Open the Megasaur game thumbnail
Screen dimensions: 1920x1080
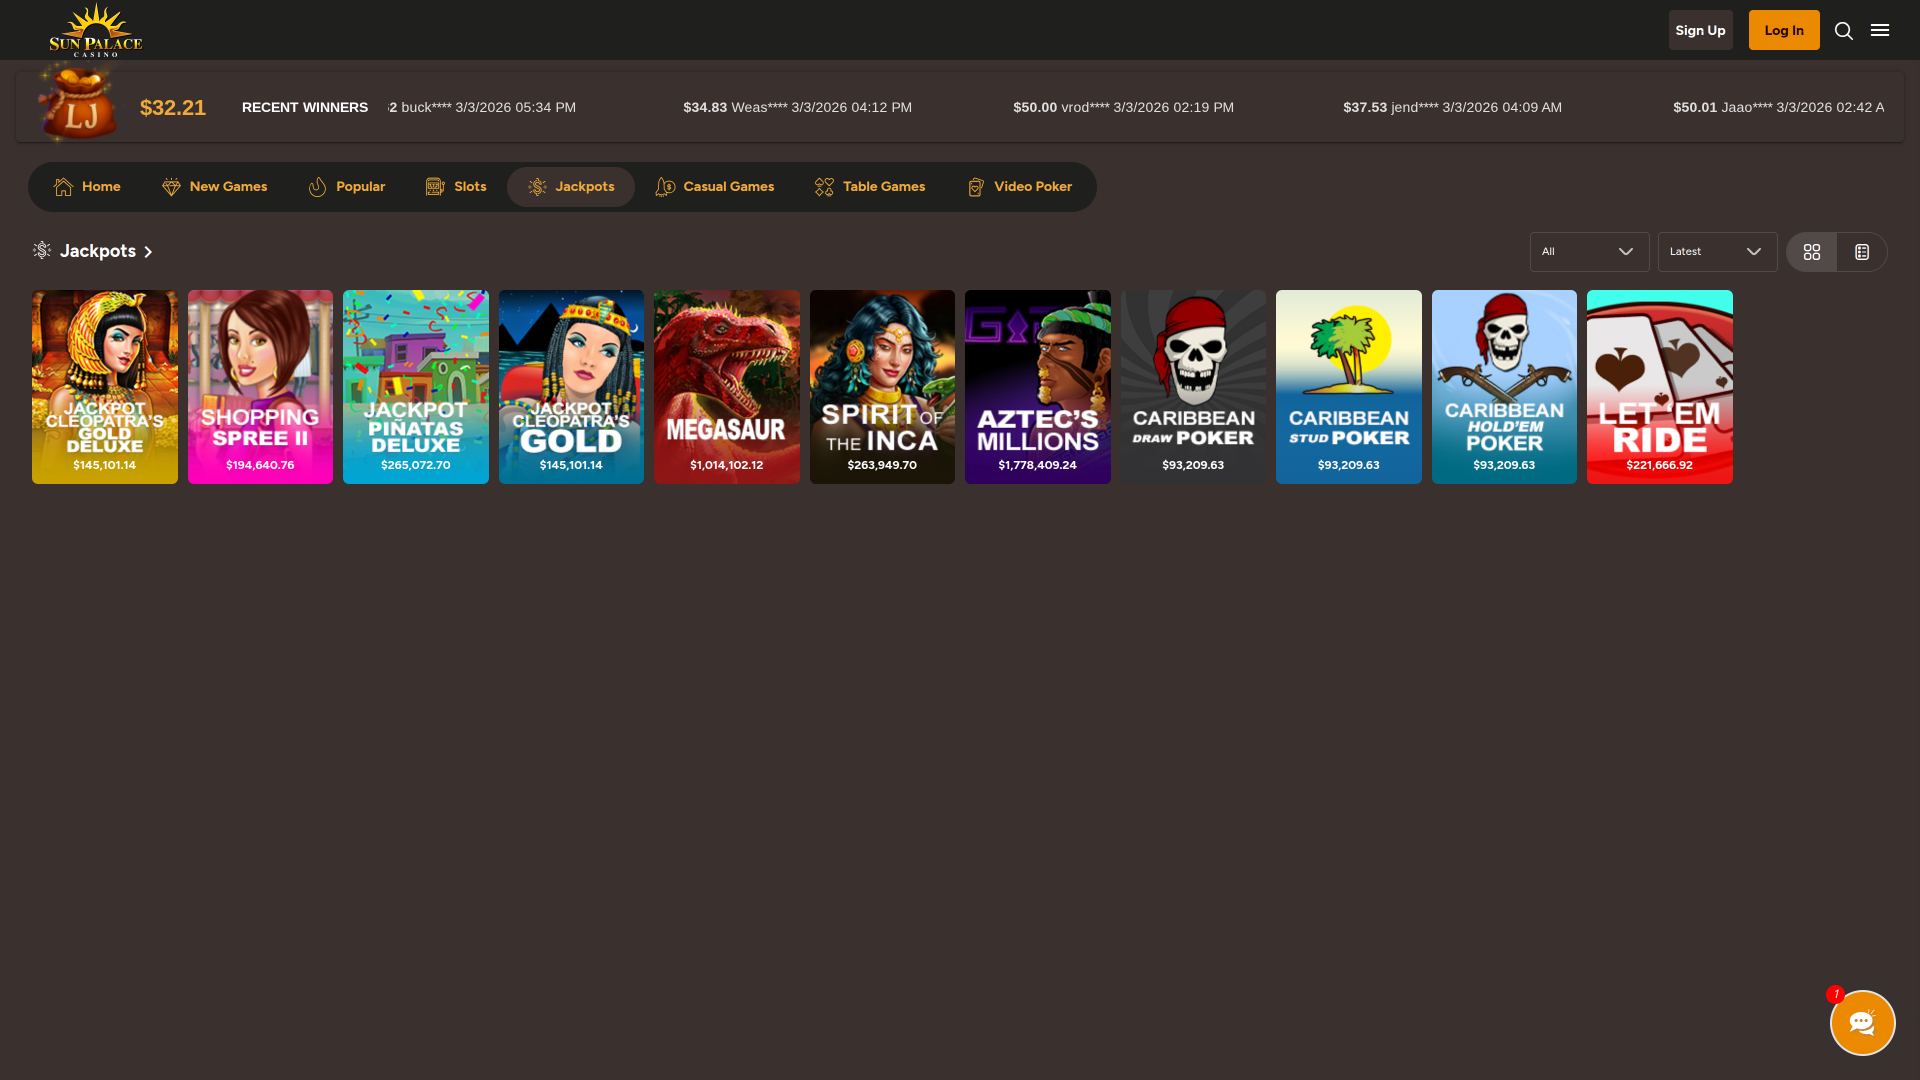click(726, 386)
